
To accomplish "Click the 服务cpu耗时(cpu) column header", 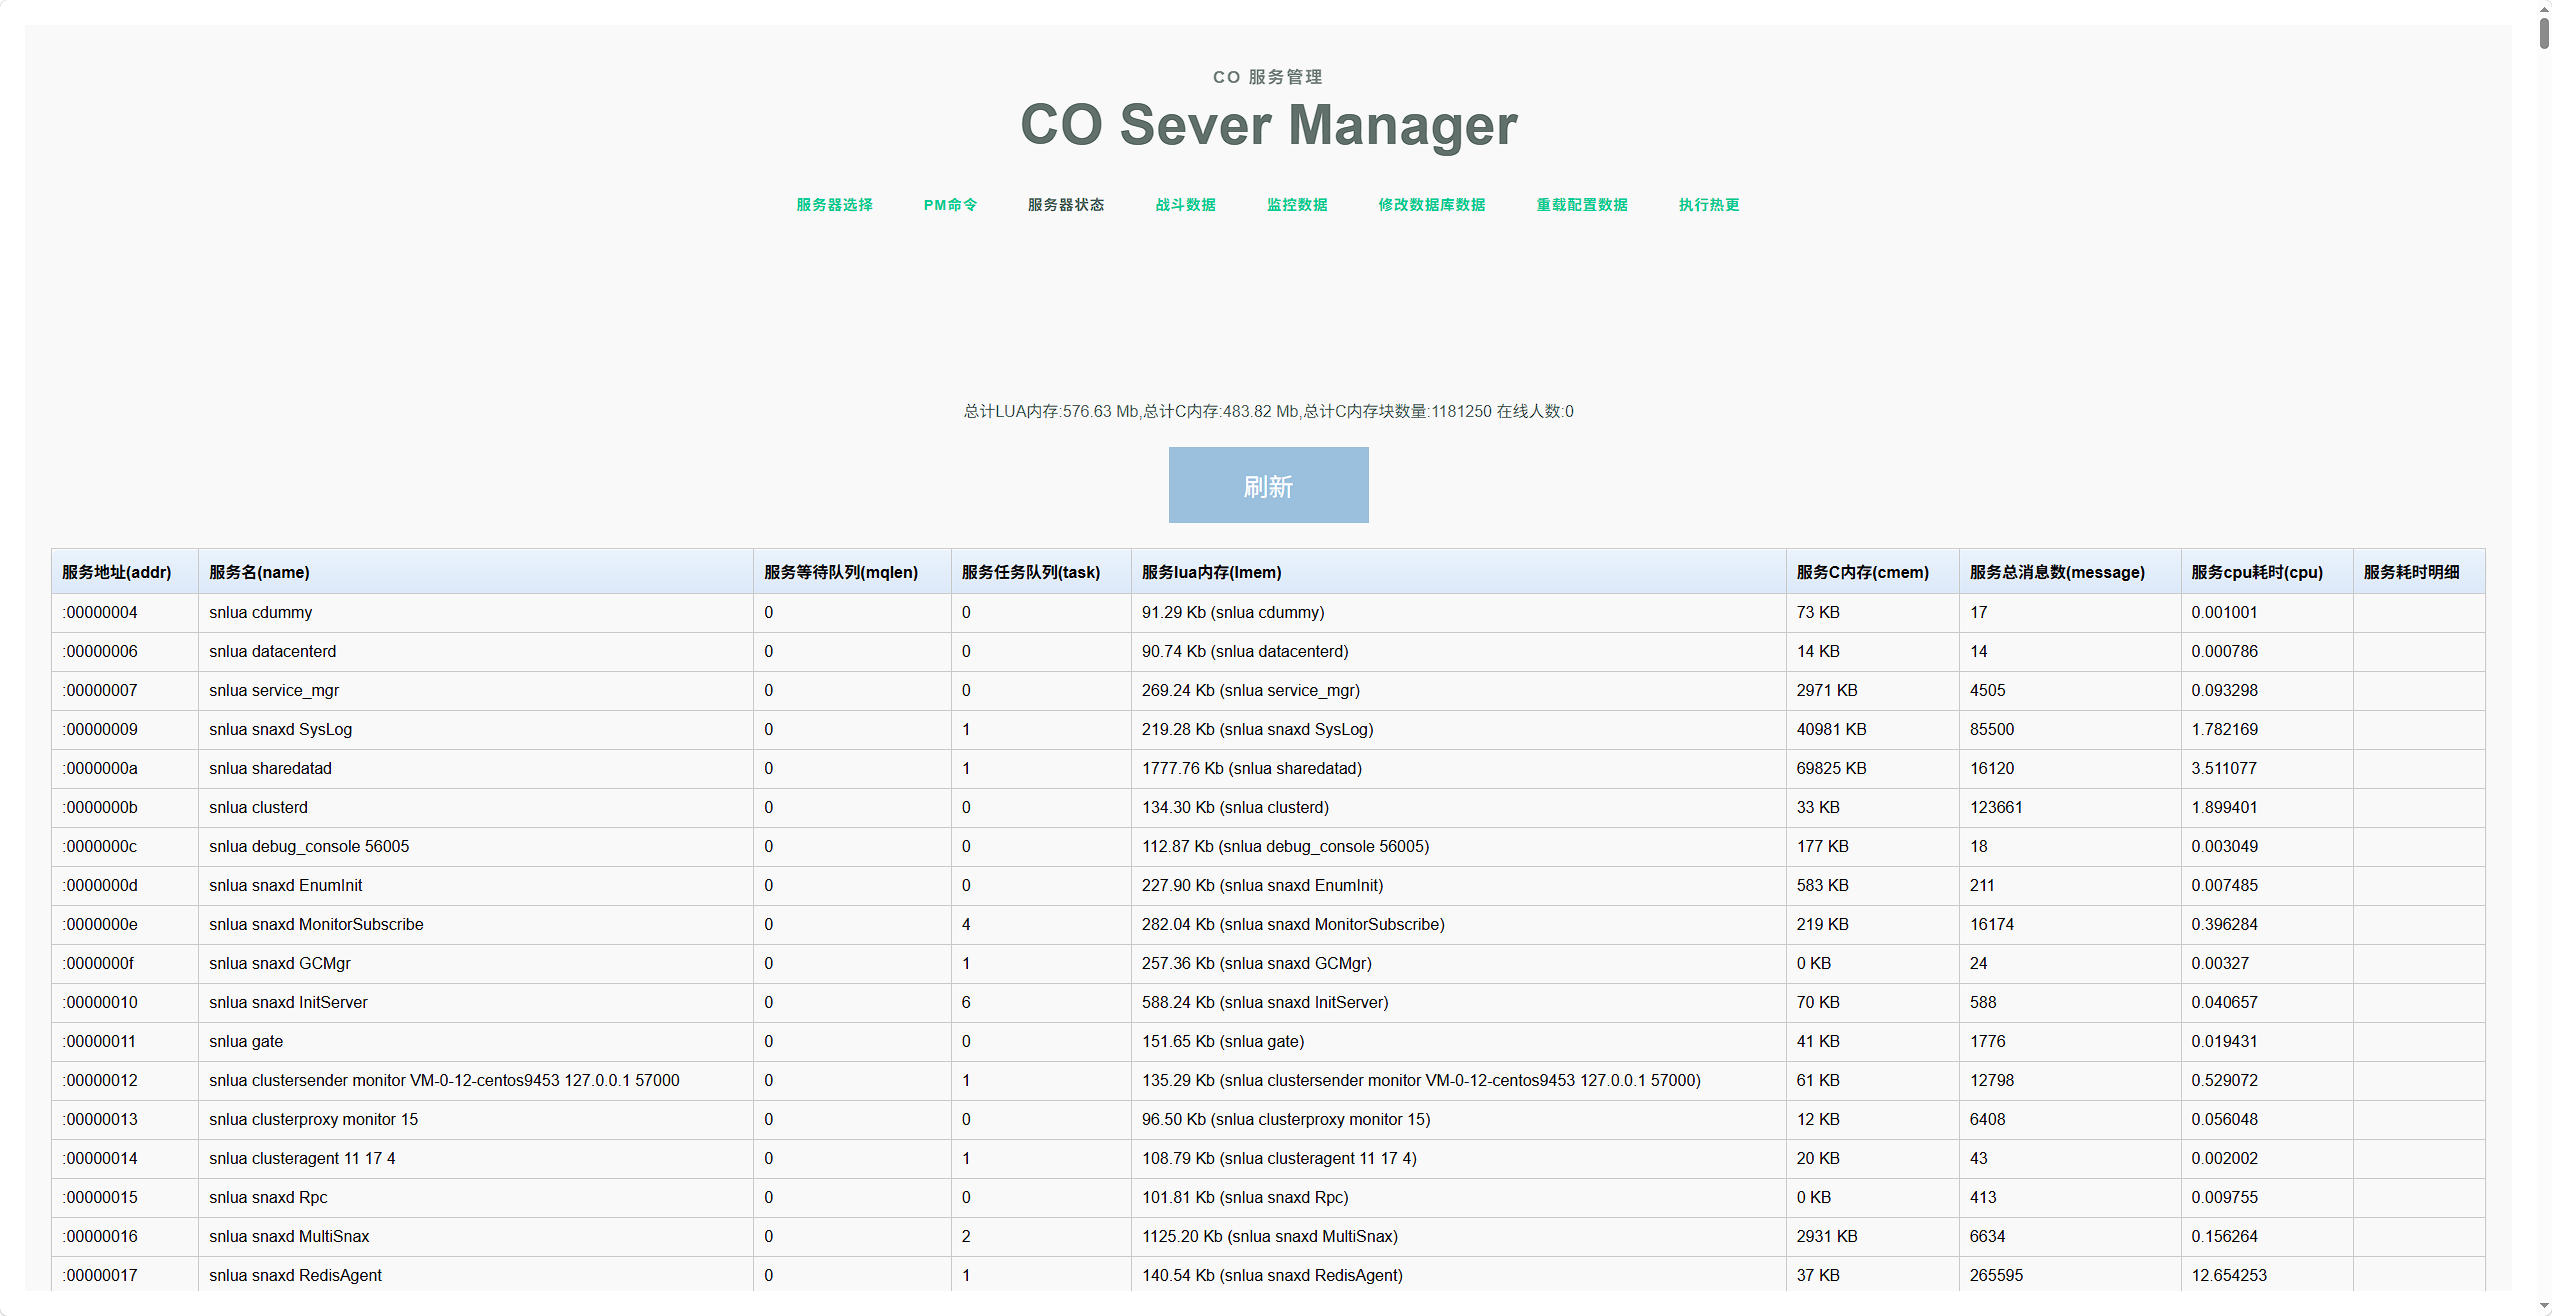I will point(2267,572).
